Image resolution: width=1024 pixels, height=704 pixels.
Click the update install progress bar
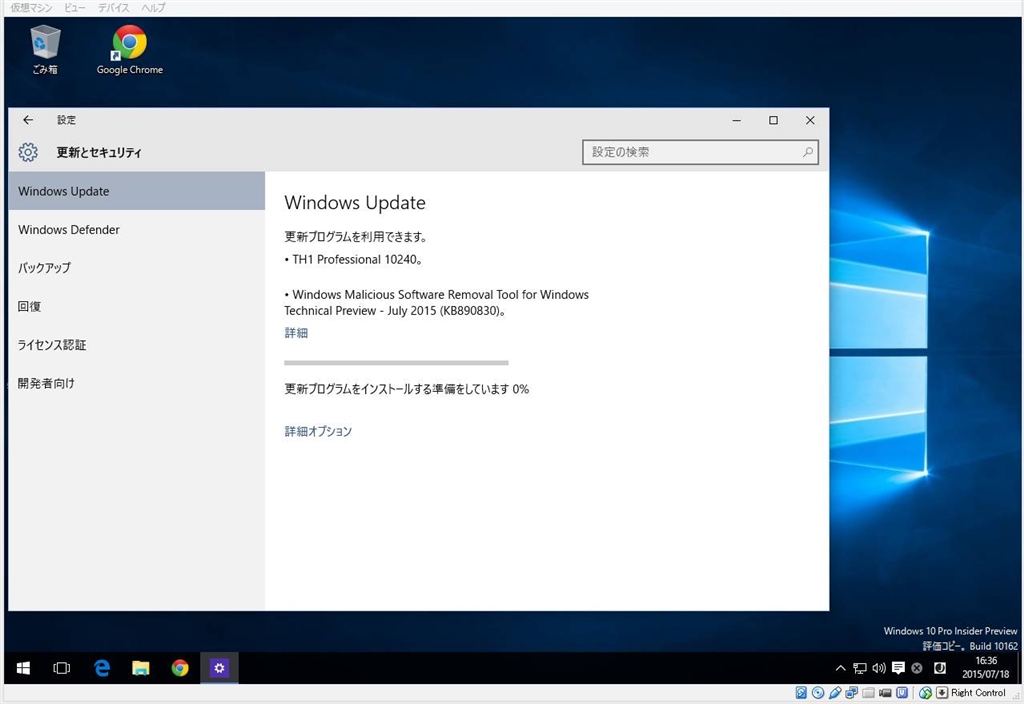(396, 362)
